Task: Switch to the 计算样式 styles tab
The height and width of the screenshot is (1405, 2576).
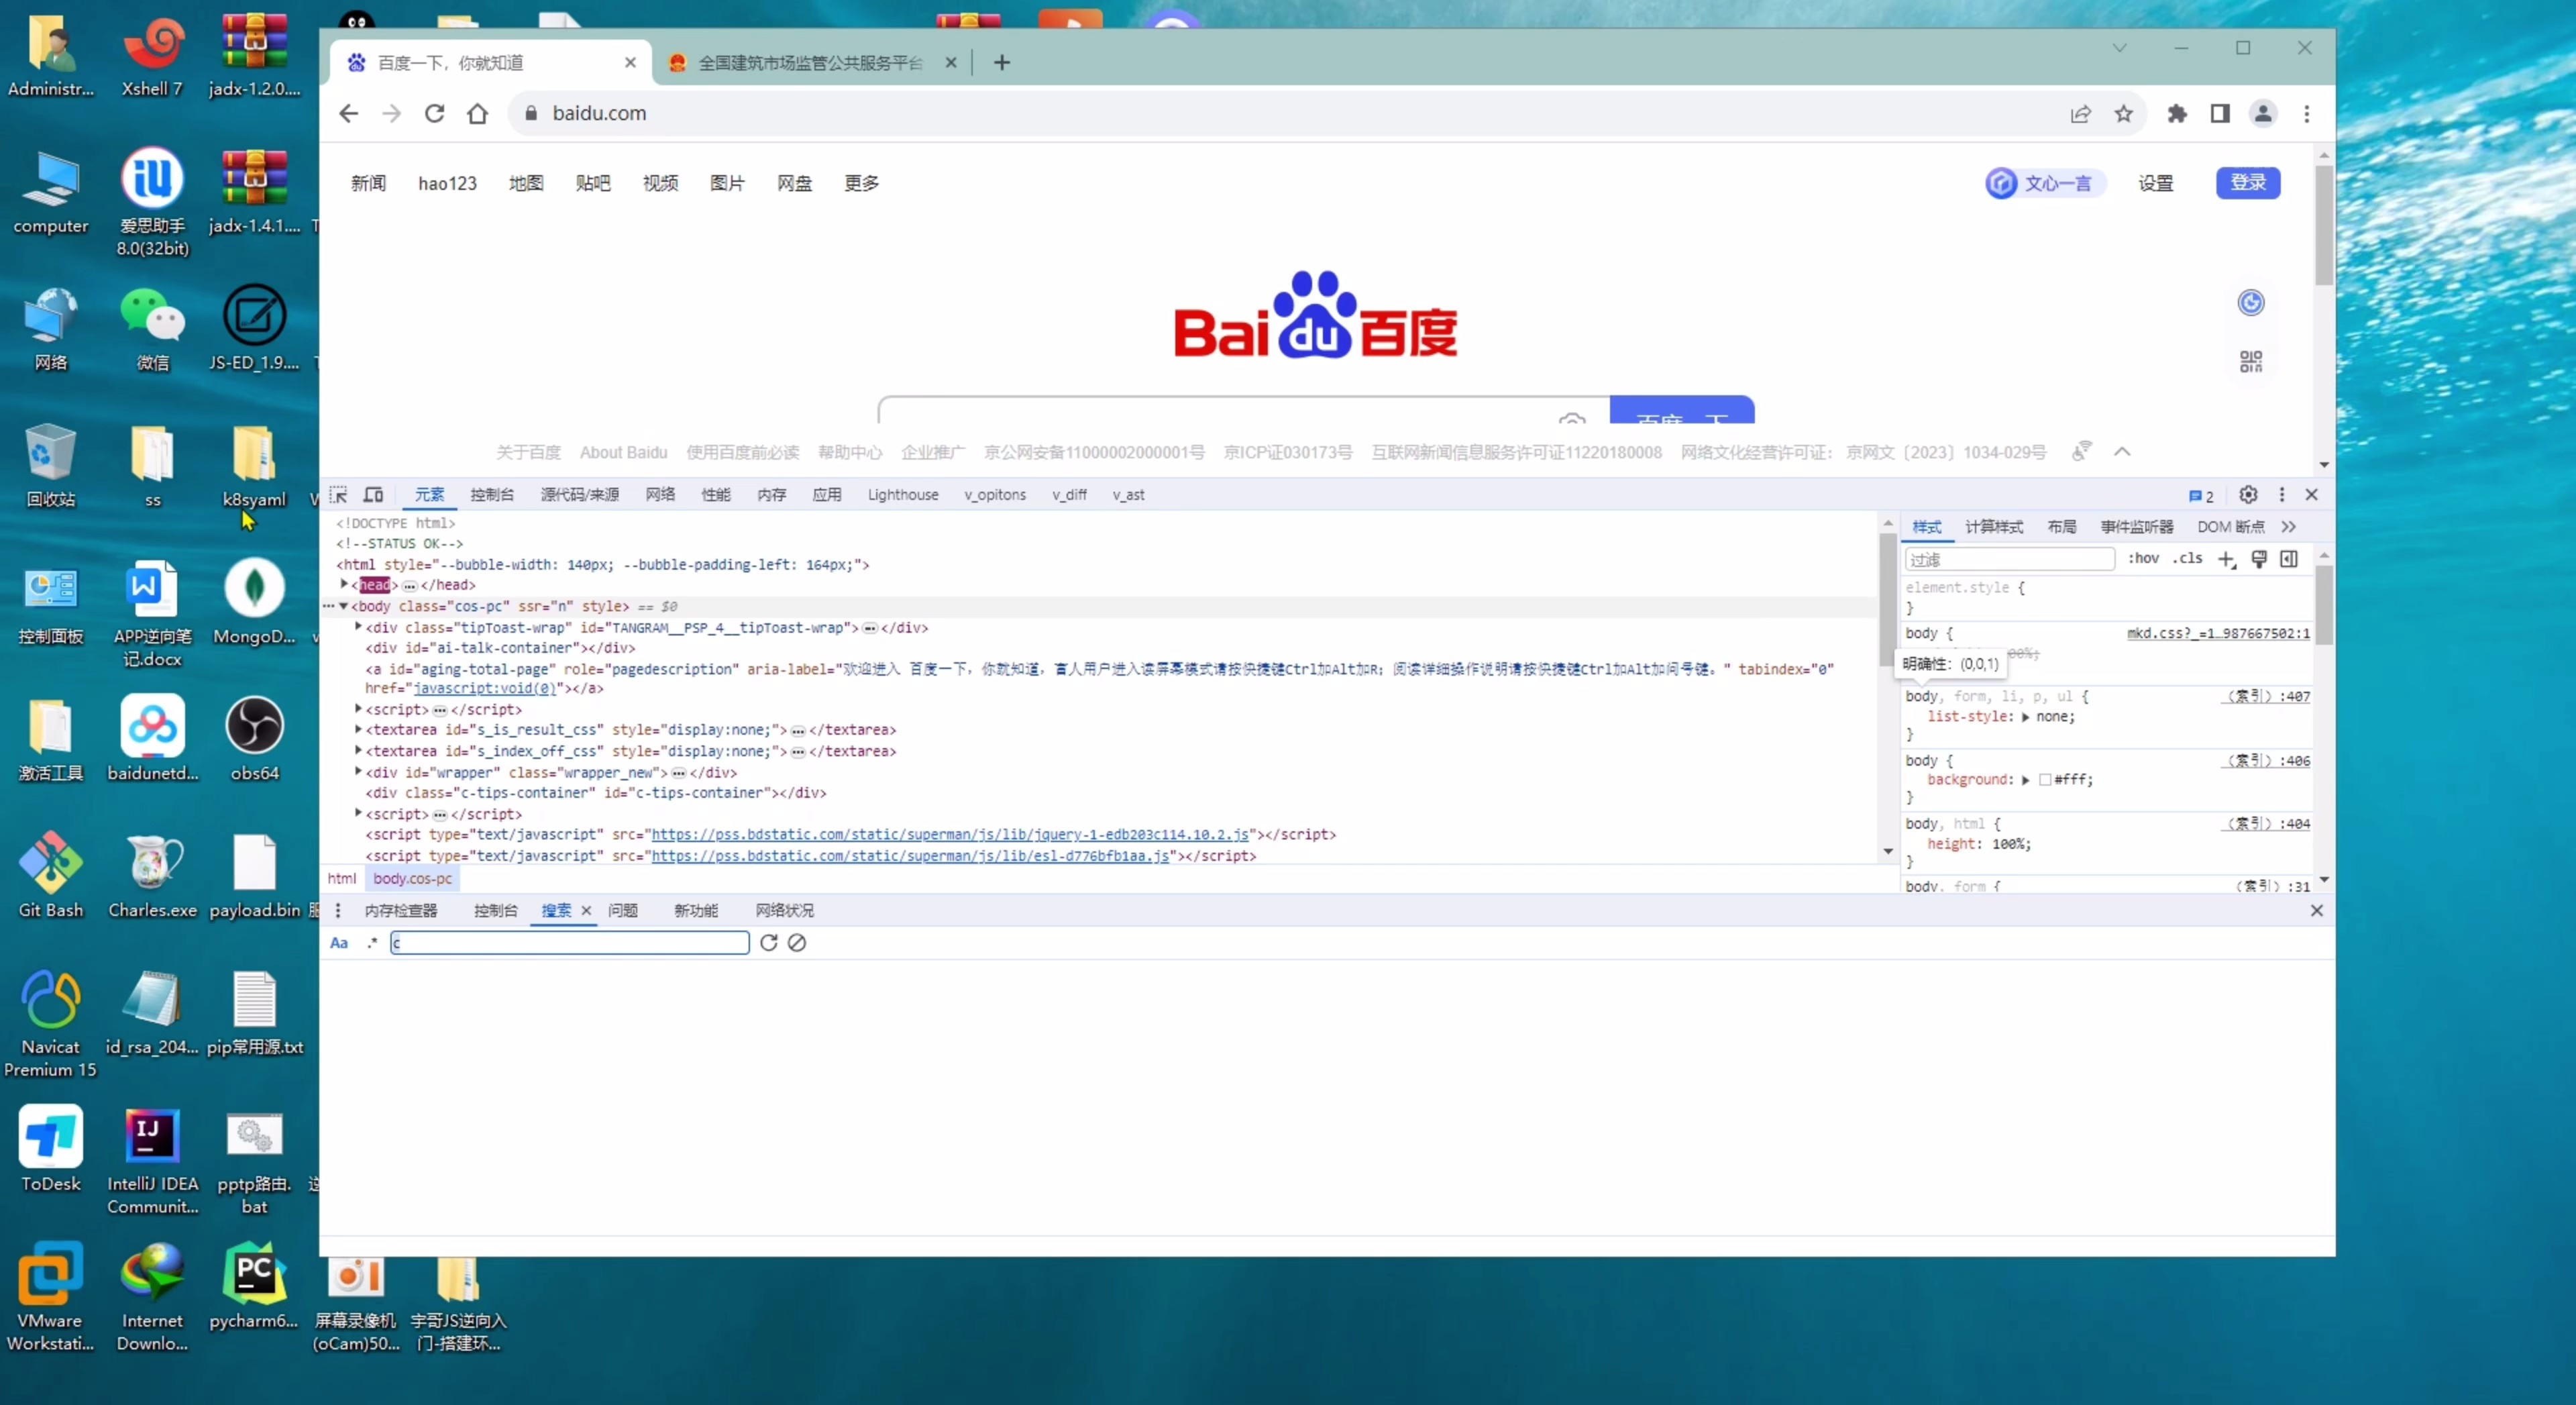Action: (1994, 526)
